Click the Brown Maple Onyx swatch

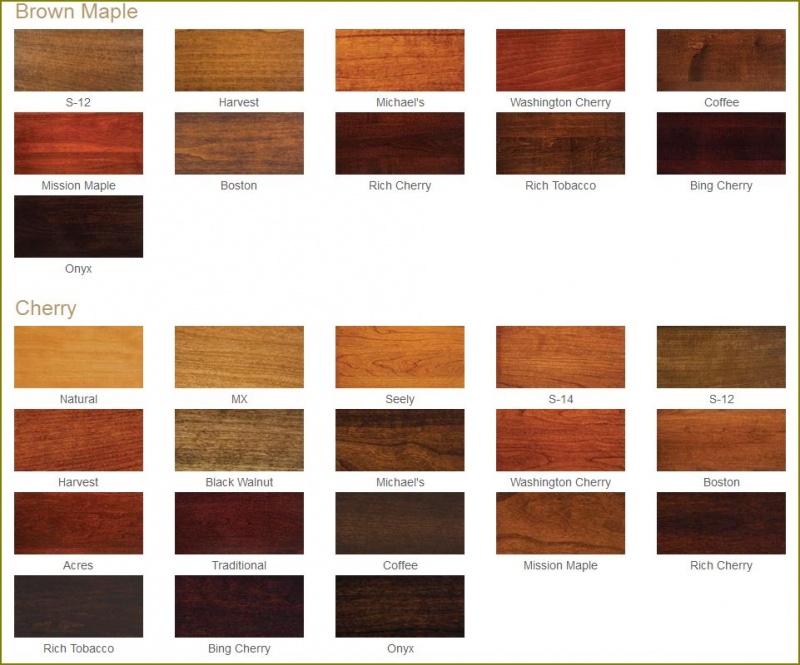coord(79,227)
